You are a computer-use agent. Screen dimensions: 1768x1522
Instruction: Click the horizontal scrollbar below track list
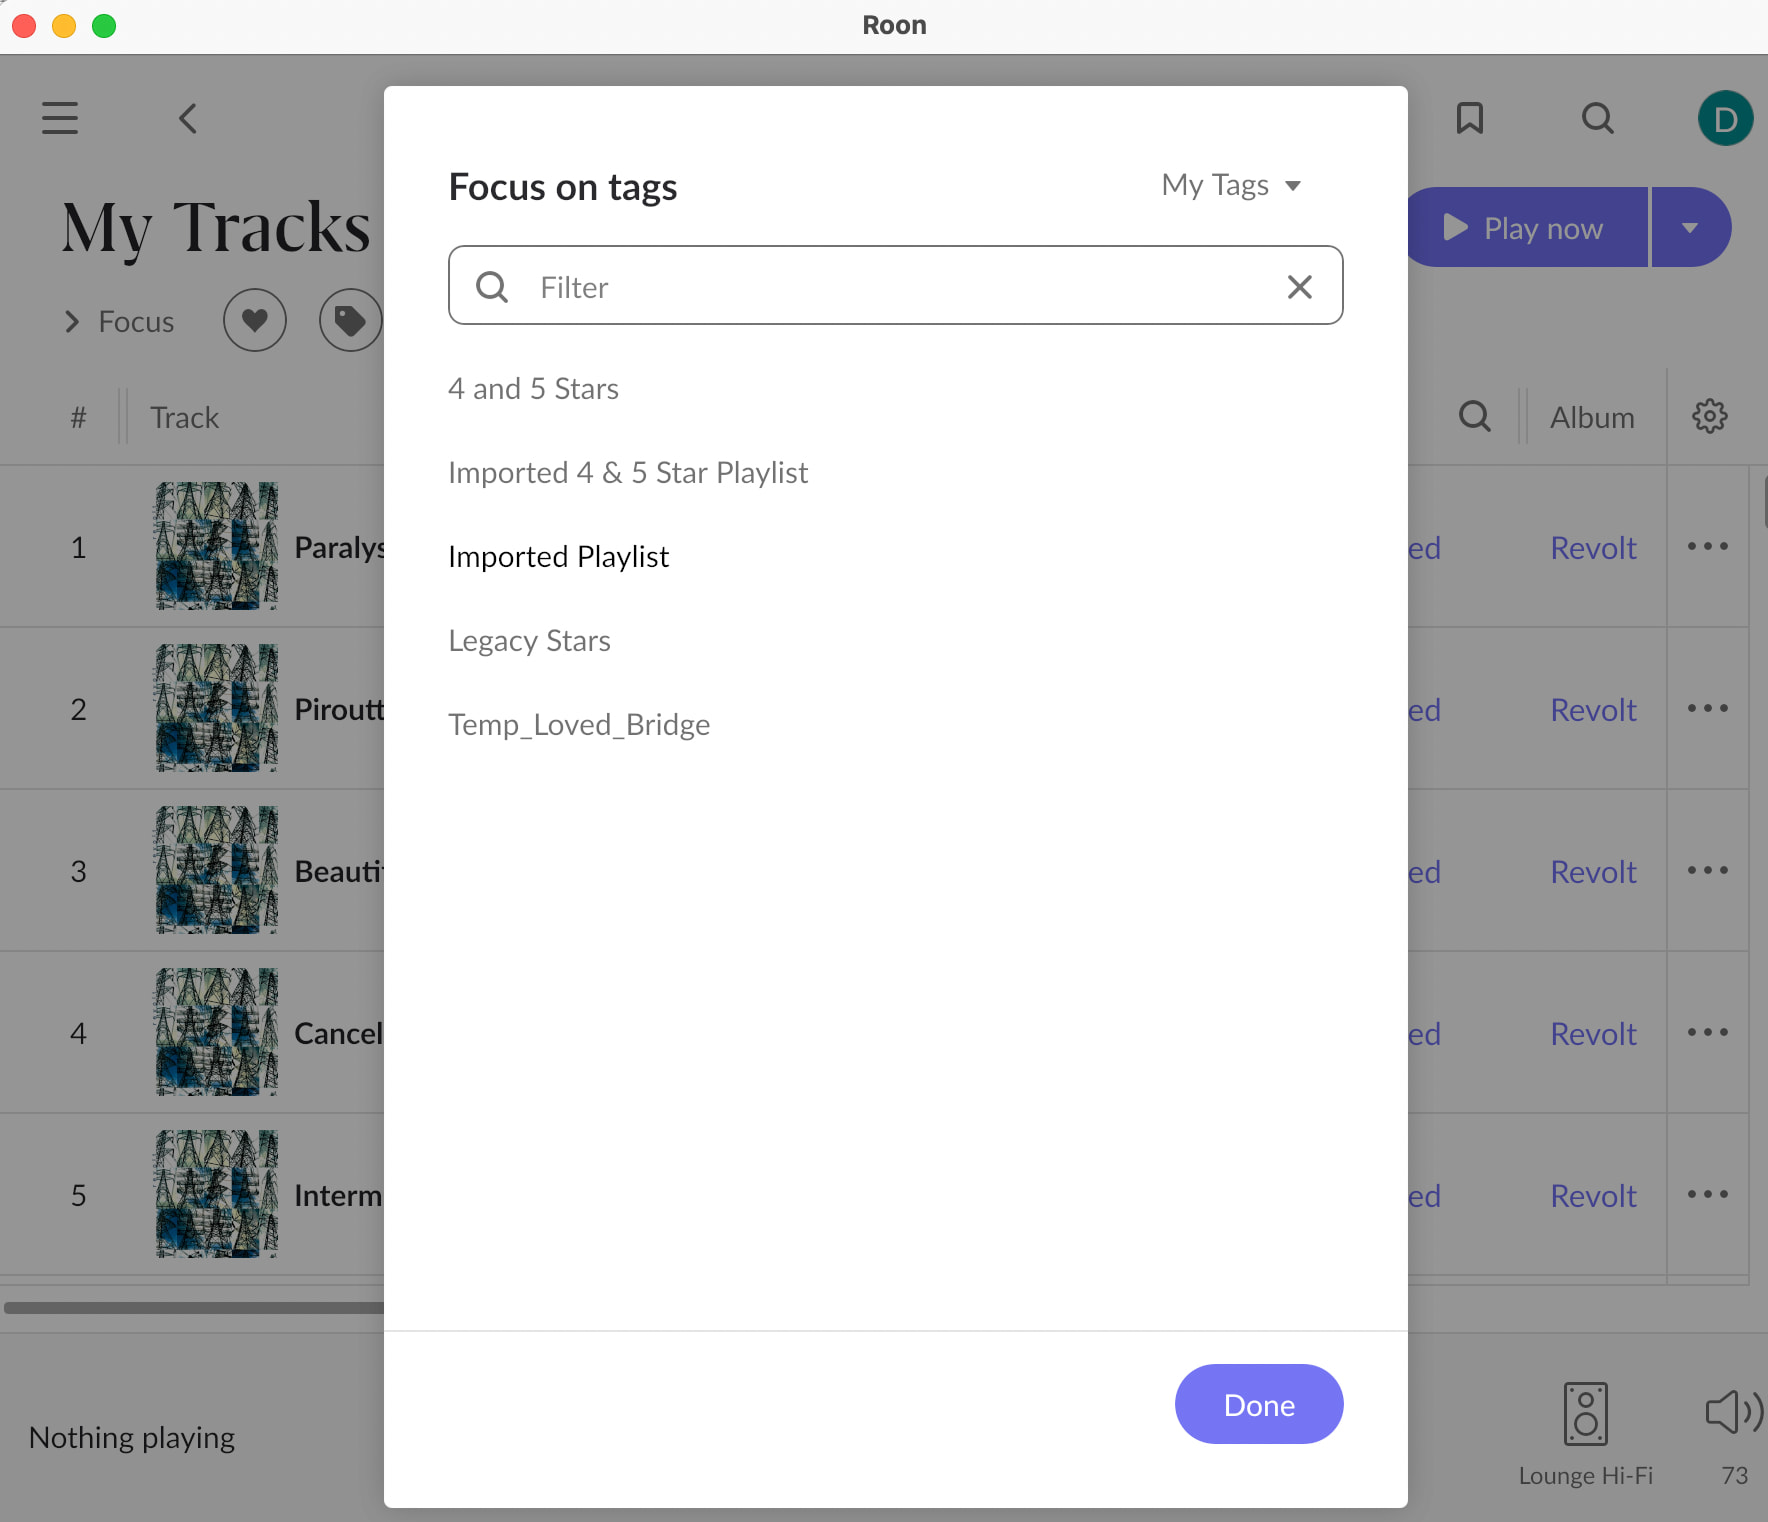[x=194, y=1307]
